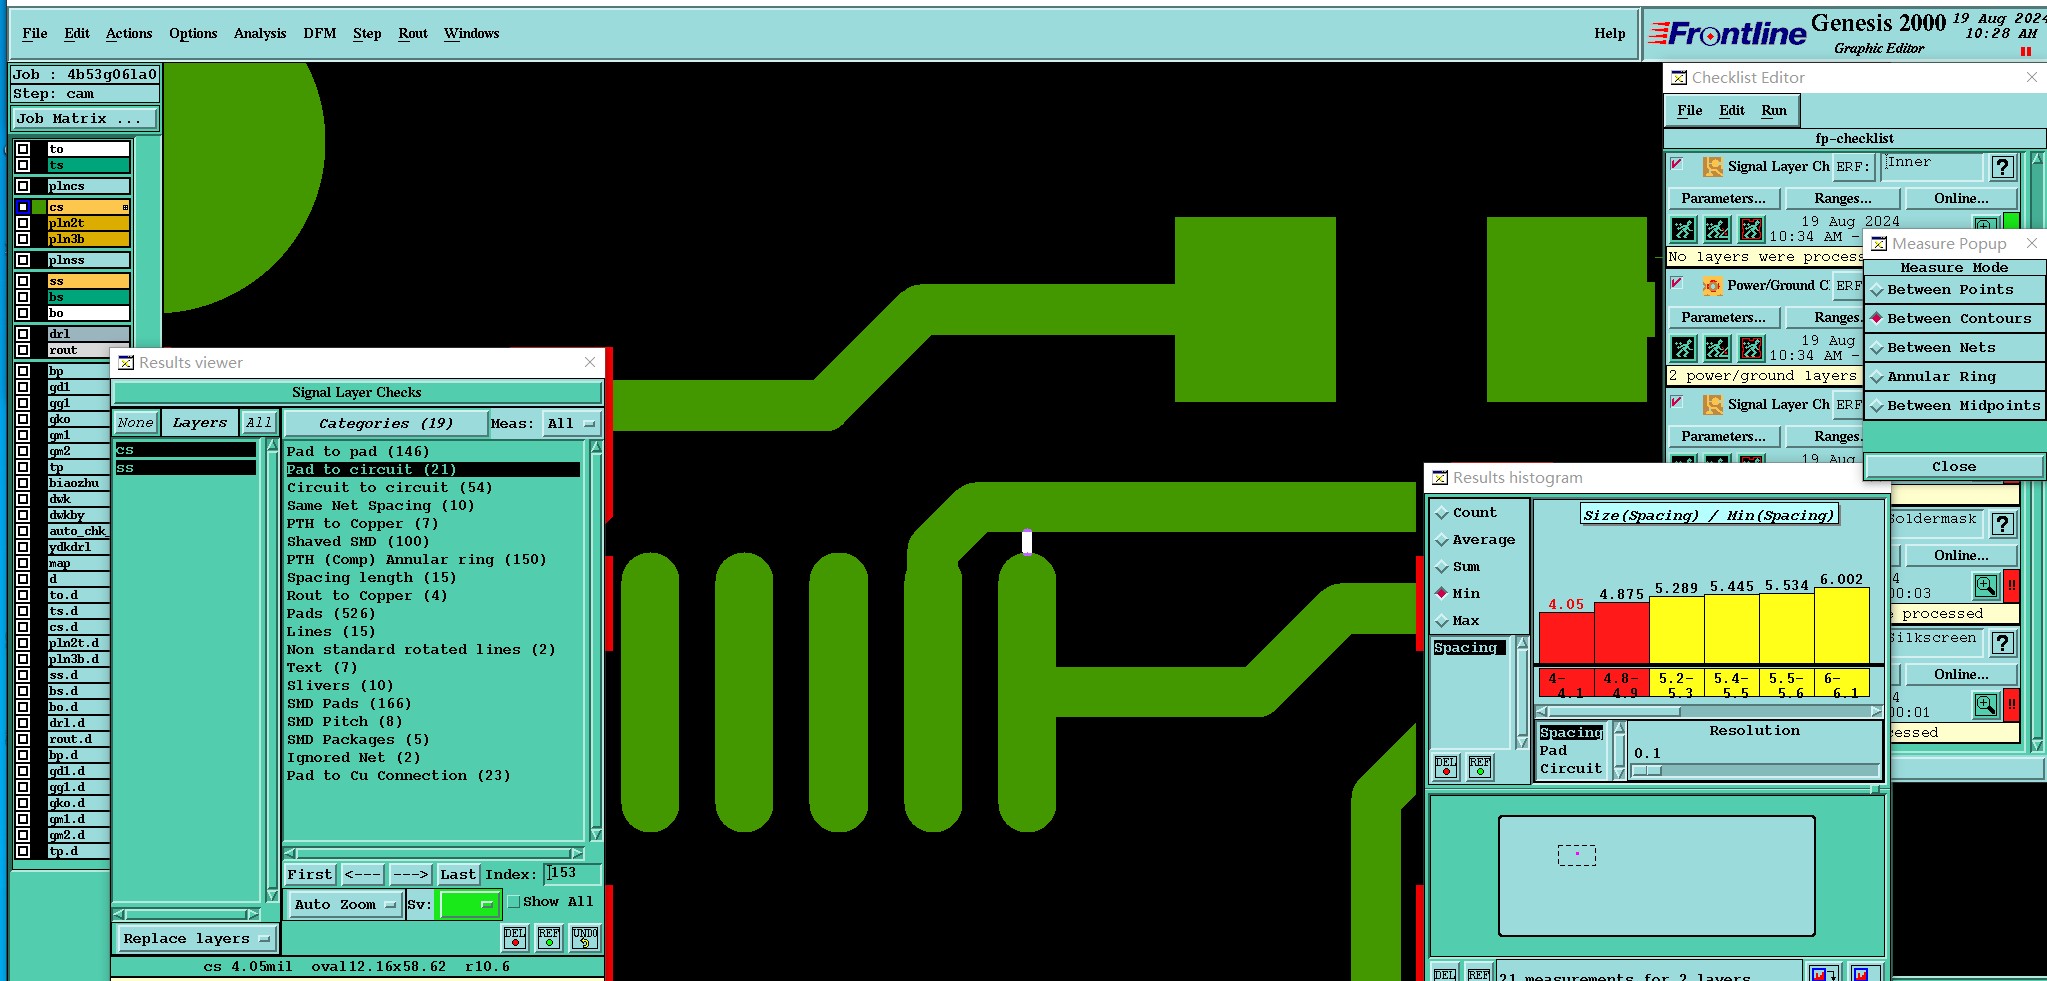This screenshot has height=981, width=2047.
Task: Open the Actions menu
Action: pos(129,34)
